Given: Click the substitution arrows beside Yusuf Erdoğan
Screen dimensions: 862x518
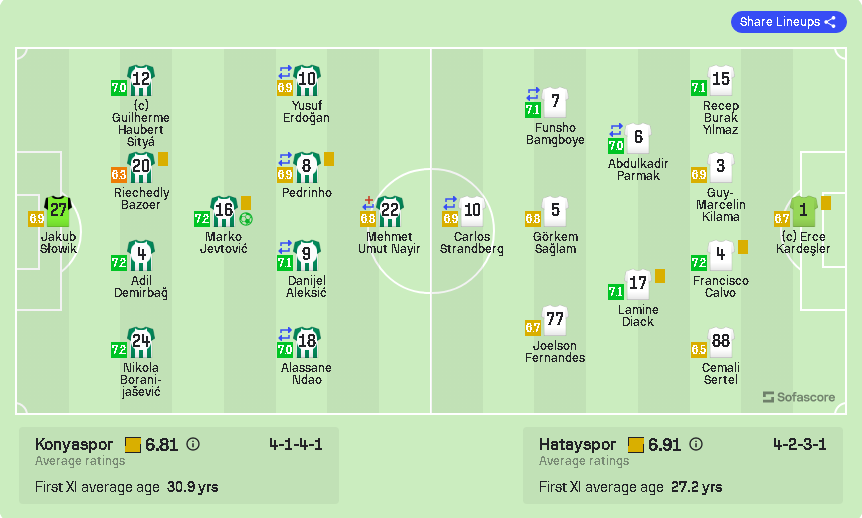Looking at the screenshot, I should click(x=285, y=72).
